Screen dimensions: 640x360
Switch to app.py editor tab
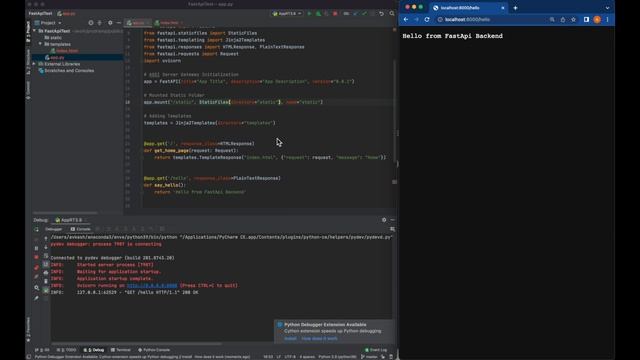(137, 23)
